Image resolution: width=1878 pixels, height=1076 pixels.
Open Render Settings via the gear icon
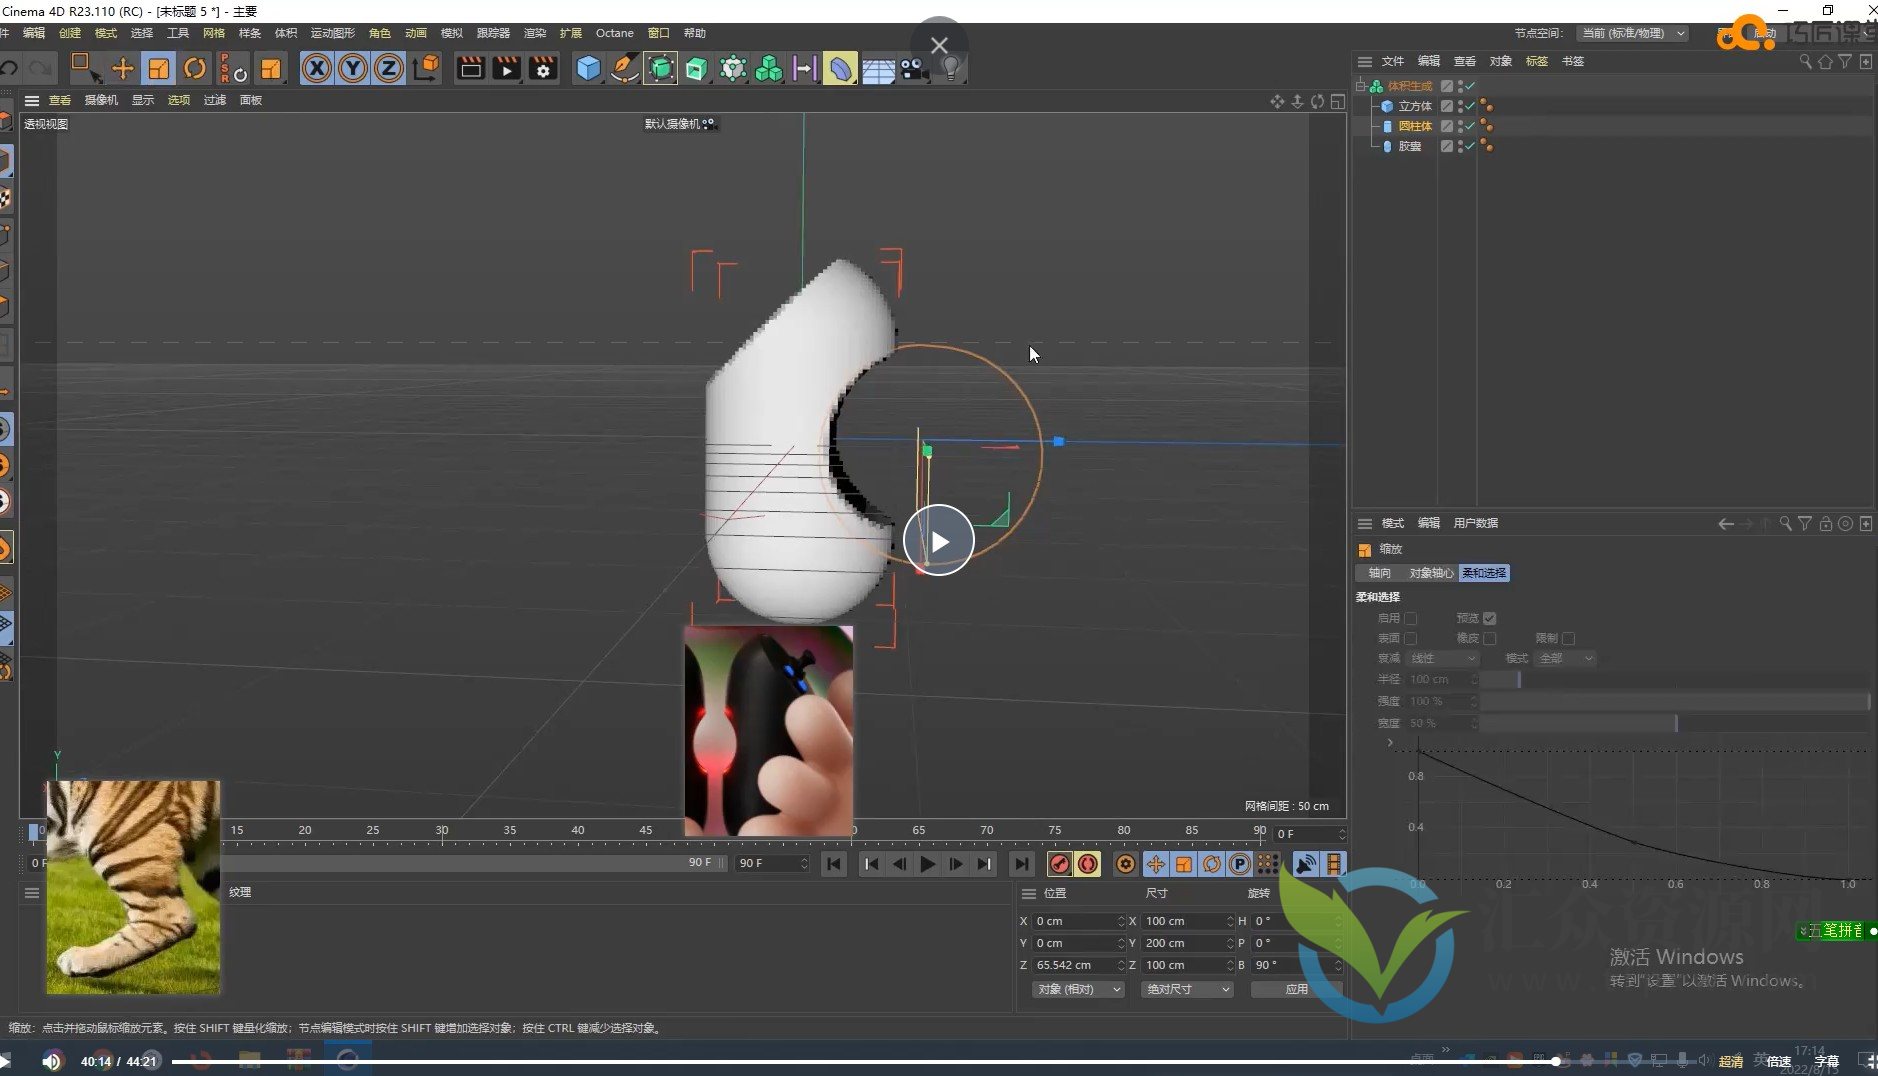tap(543, 68)
